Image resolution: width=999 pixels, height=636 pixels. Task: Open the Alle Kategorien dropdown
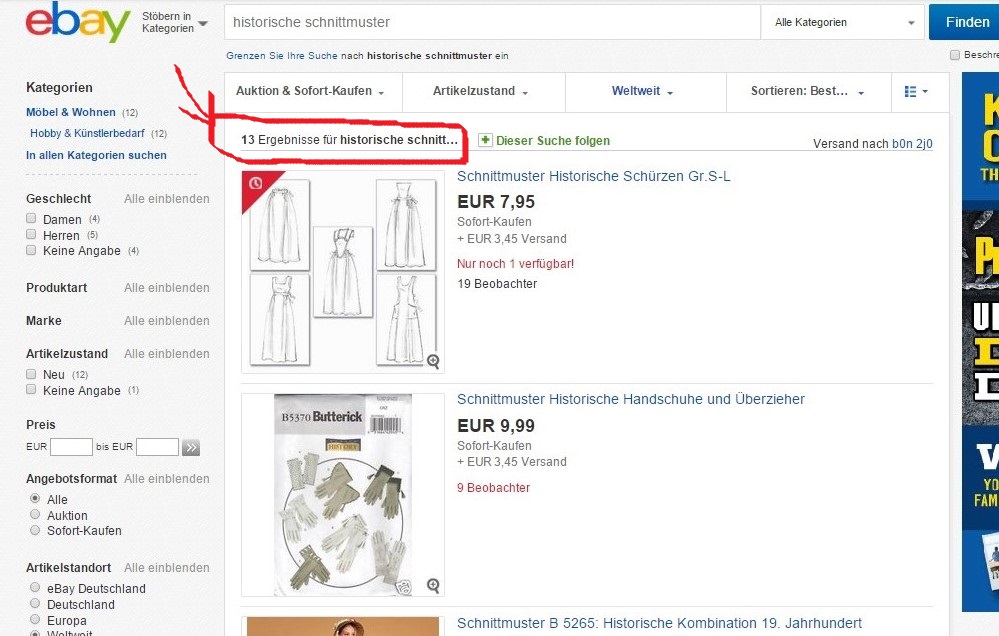point(844,22)
